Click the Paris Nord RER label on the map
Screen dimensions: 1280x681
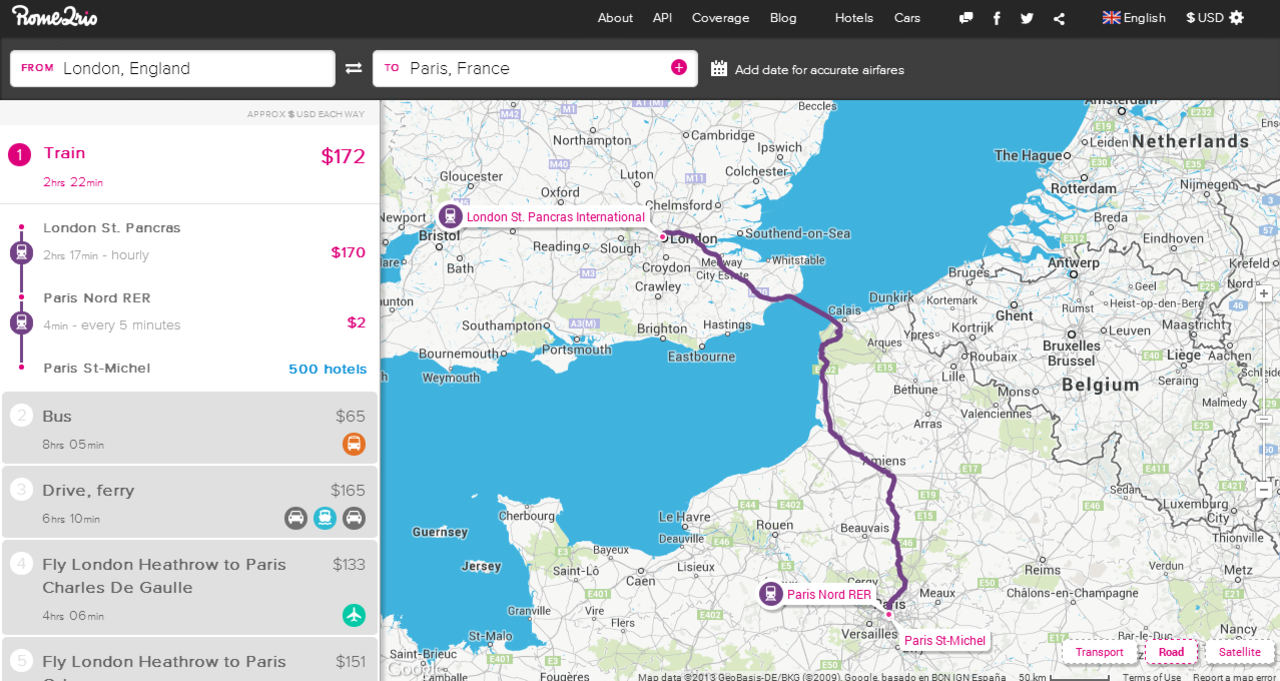[x=829, y=594]
